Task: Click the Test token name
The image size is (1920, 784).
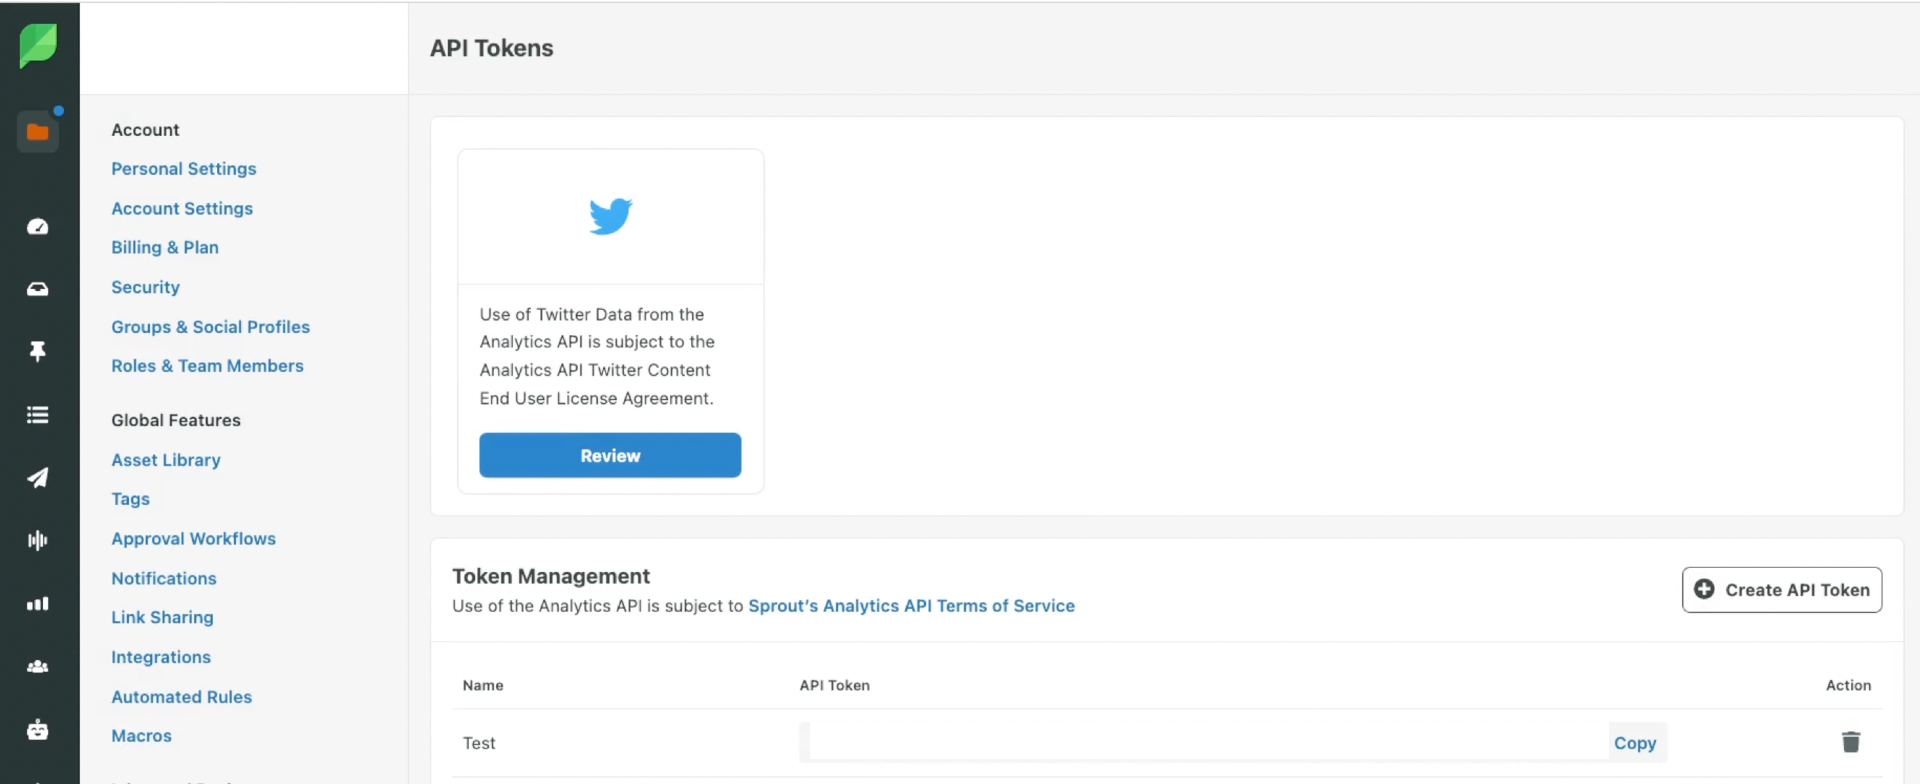Action: pos(479,743)
